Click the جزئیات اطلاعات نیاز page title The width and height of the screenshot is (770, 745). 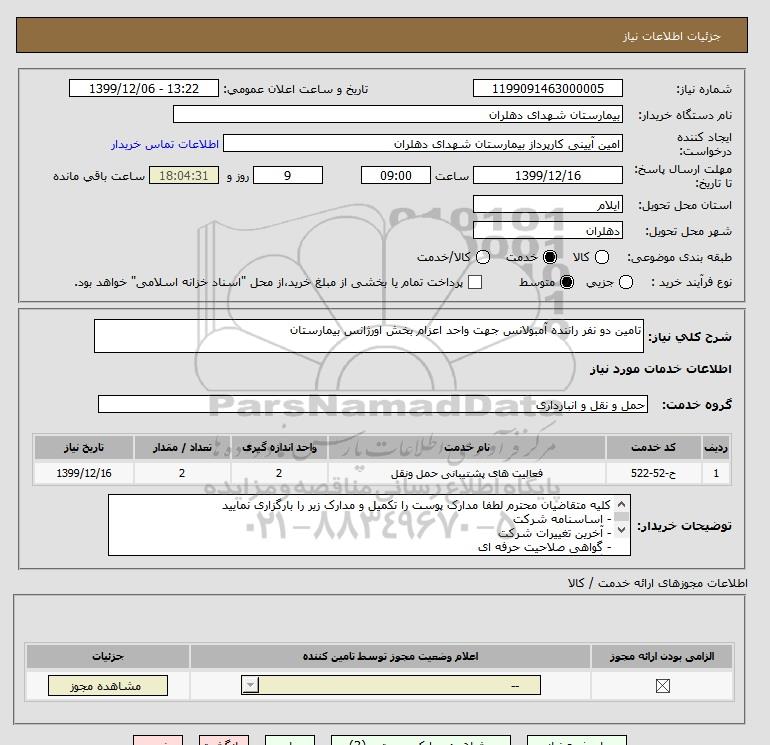[x=671, y=36]
